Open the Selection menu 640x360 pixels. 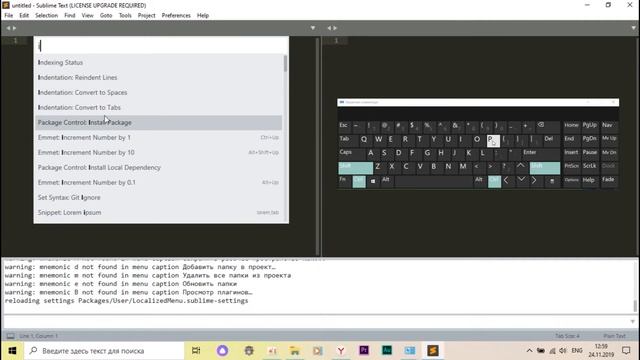(x=46, y=16)
